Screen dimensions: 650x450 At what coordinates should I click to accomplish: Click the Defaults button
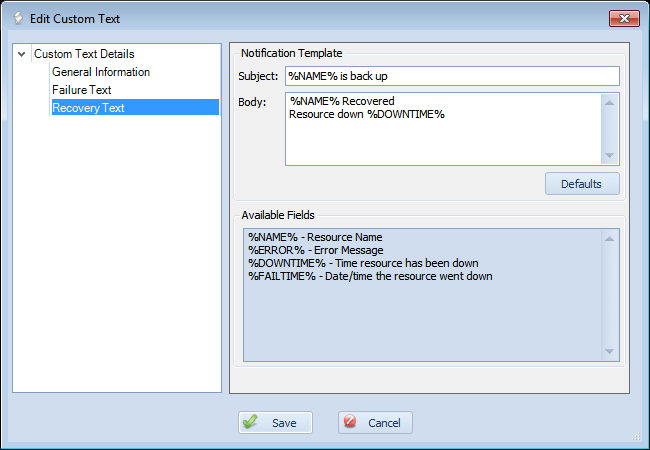(582, 184)
